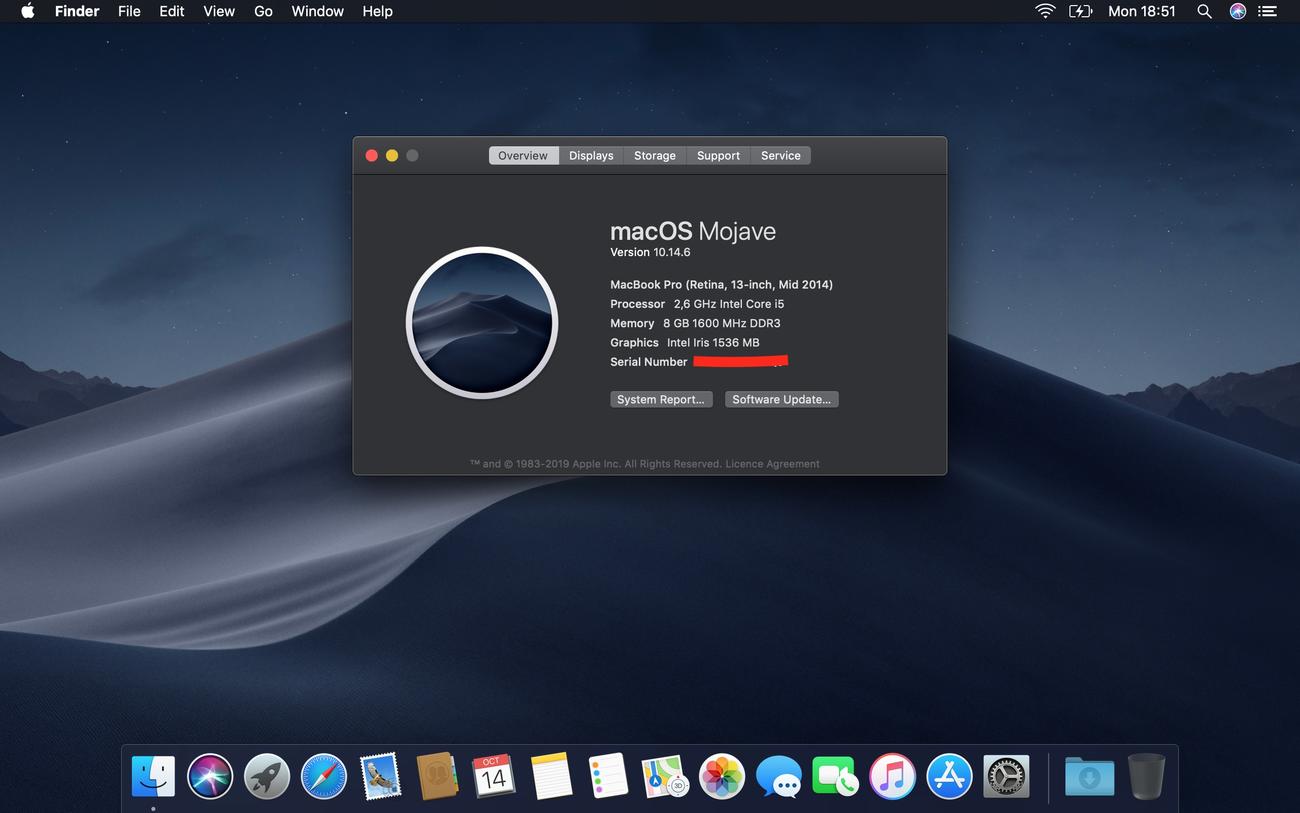Image resolution: width=1300 pixels, height=813 pixels.
Task: Open Calendar icon showing Oct 14
Action: click(494, 776)
